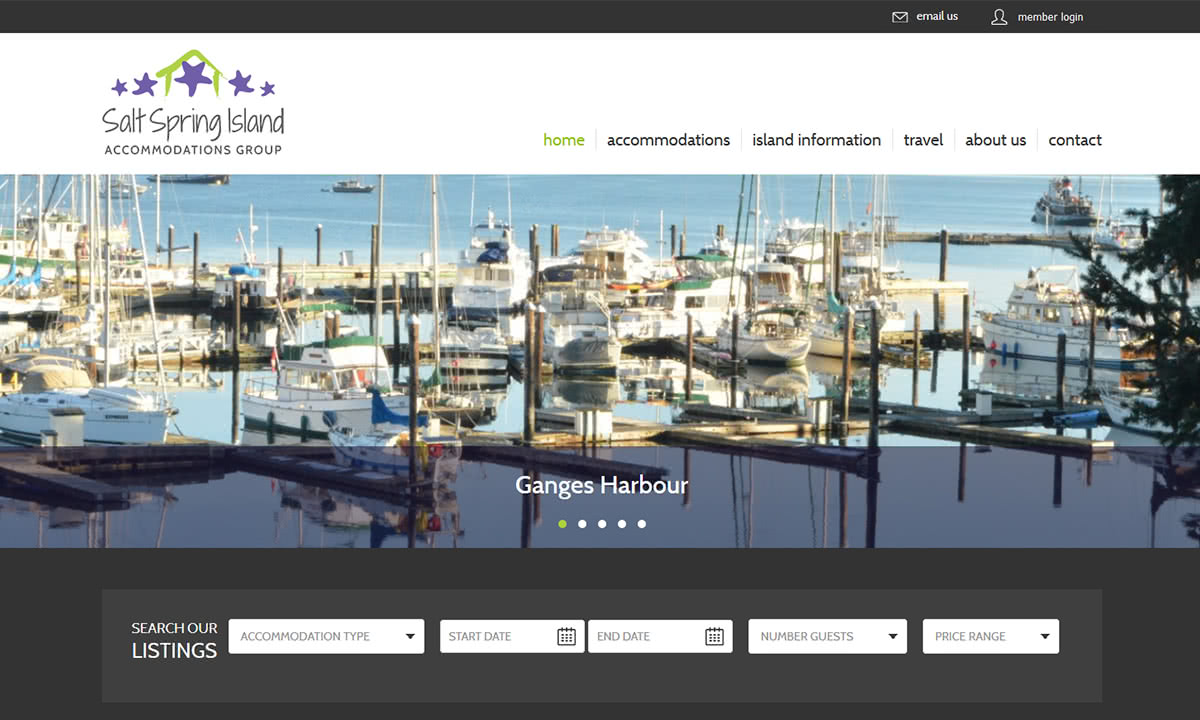Viewport: 1200px width, 720px height.
Task: Expand the Price Range dropdown
Action: (x=991, y=636)
